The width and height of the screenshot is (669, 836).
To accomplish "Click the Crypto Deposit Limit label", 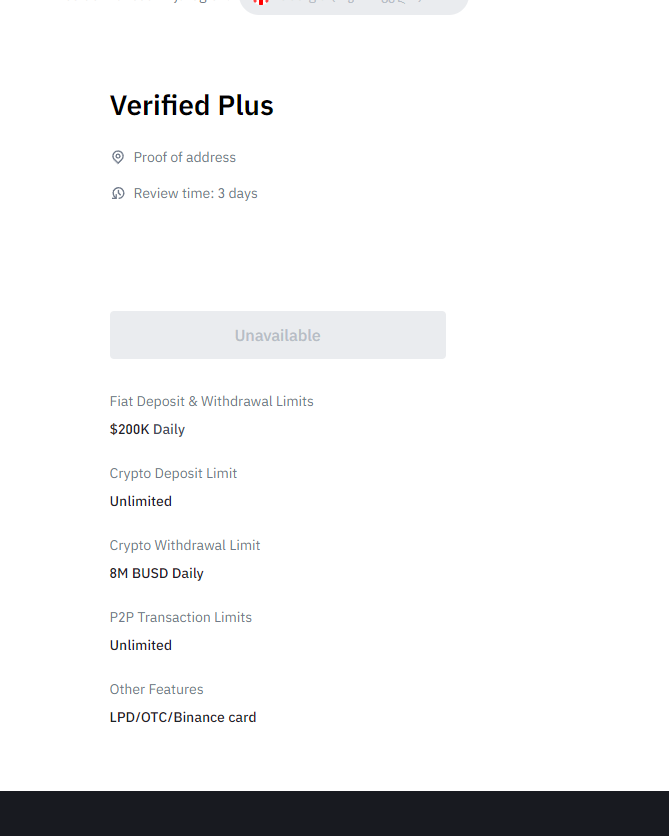I will (173, 473).
